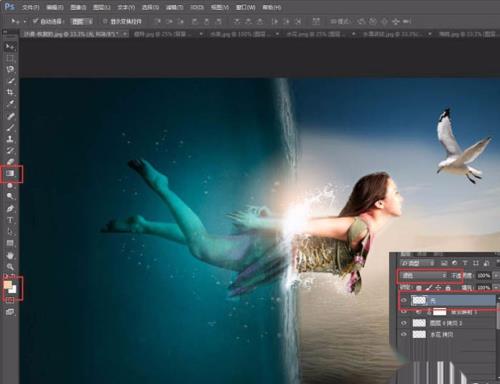This screenshot has width=500, height=384.
Task: Filter layers by pixel layer icon
Action: point(444,263)
